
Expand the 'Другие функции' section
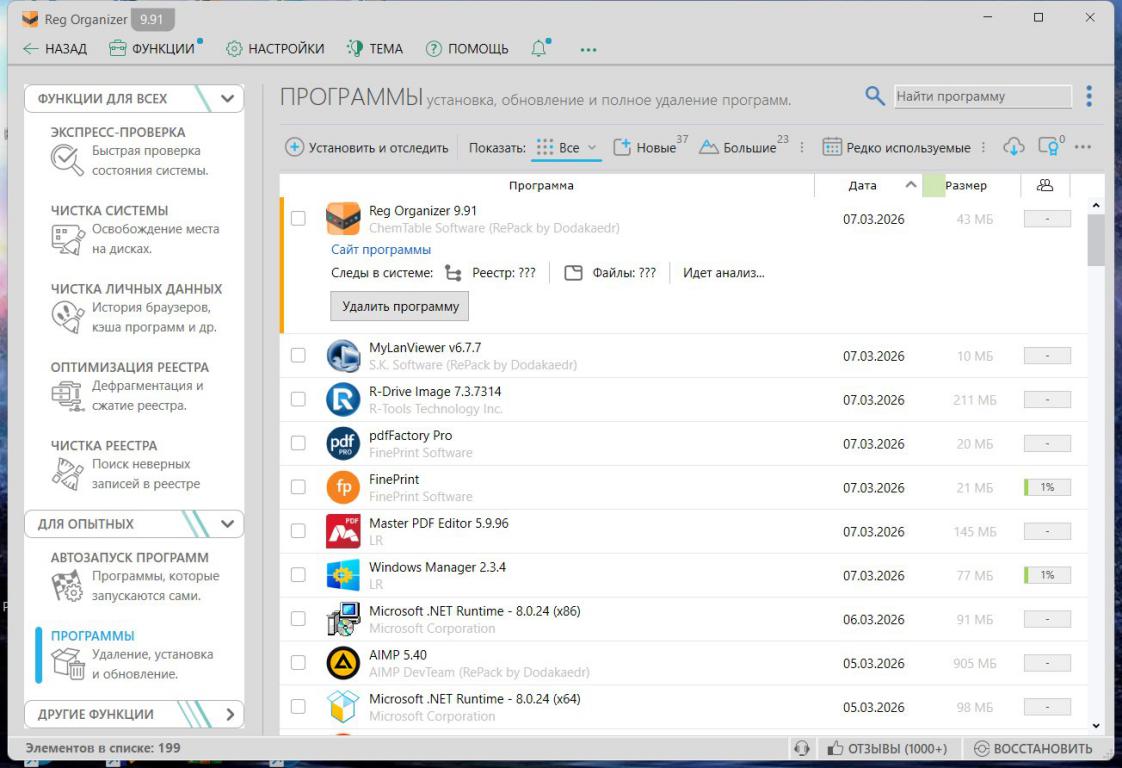tap(229, 714)
